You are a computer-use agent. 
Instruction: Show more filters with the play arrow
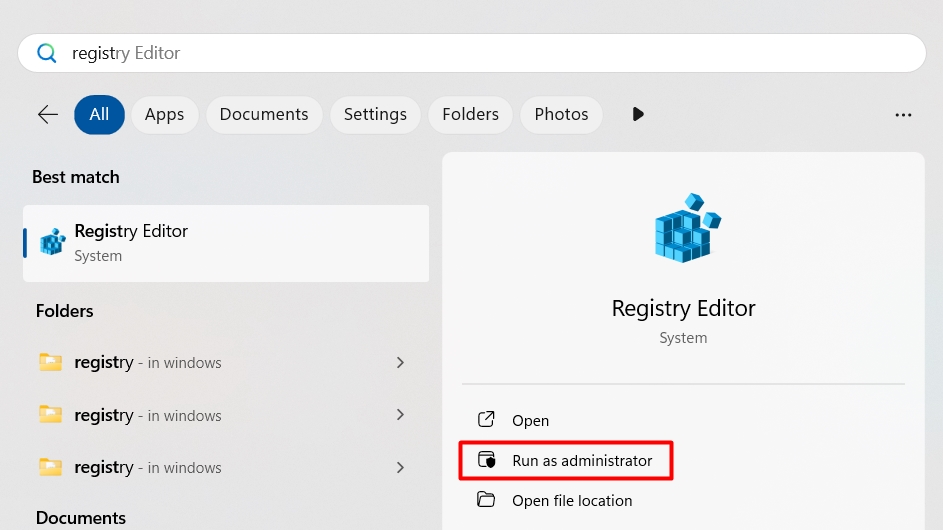tap(638, 114)
